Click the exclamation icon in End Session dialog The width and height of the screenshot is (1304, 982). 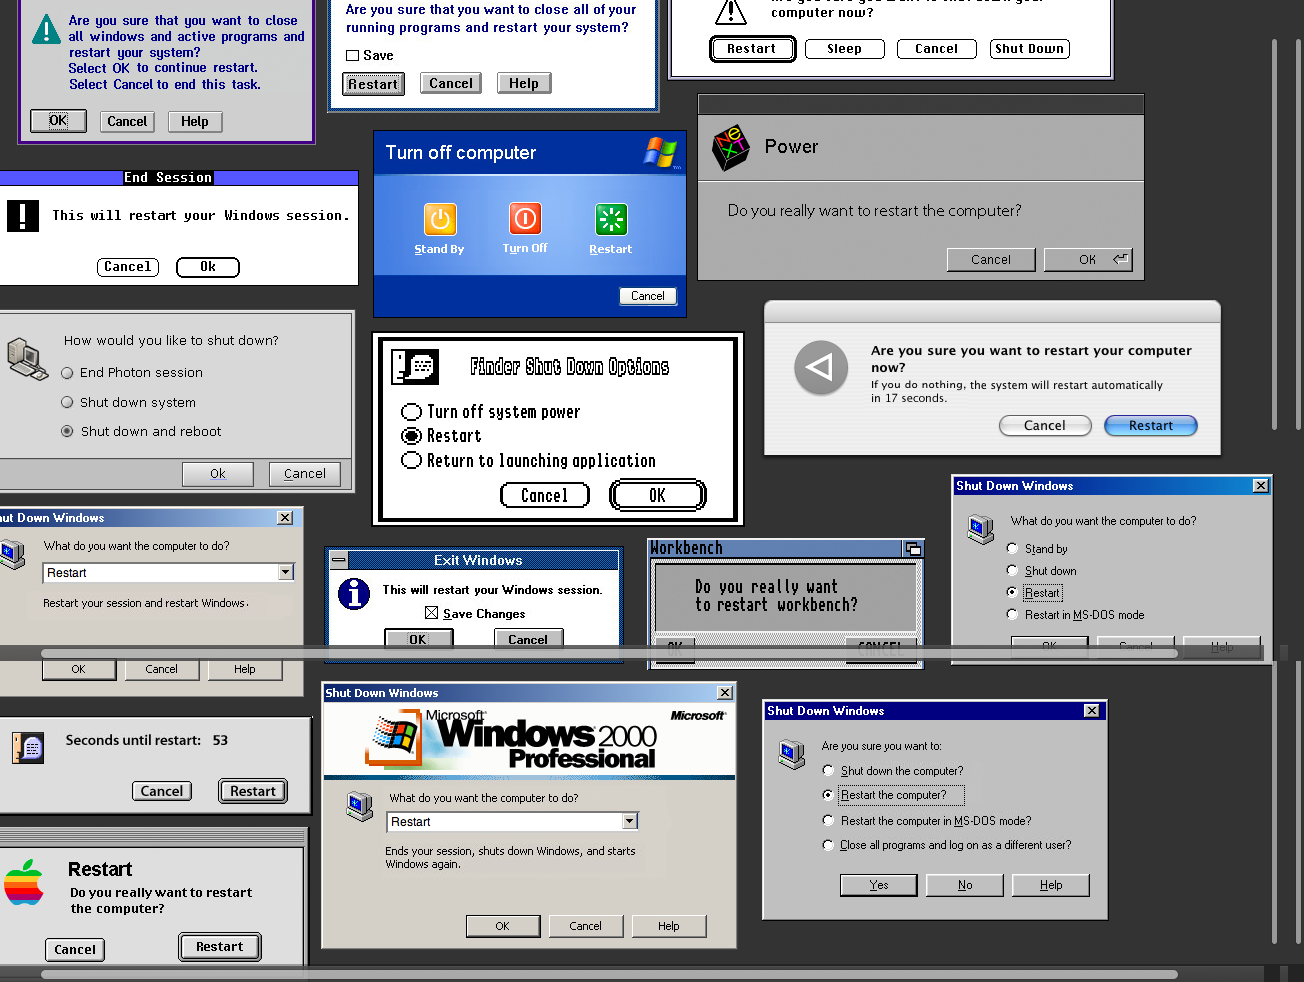tap(23, 216)
